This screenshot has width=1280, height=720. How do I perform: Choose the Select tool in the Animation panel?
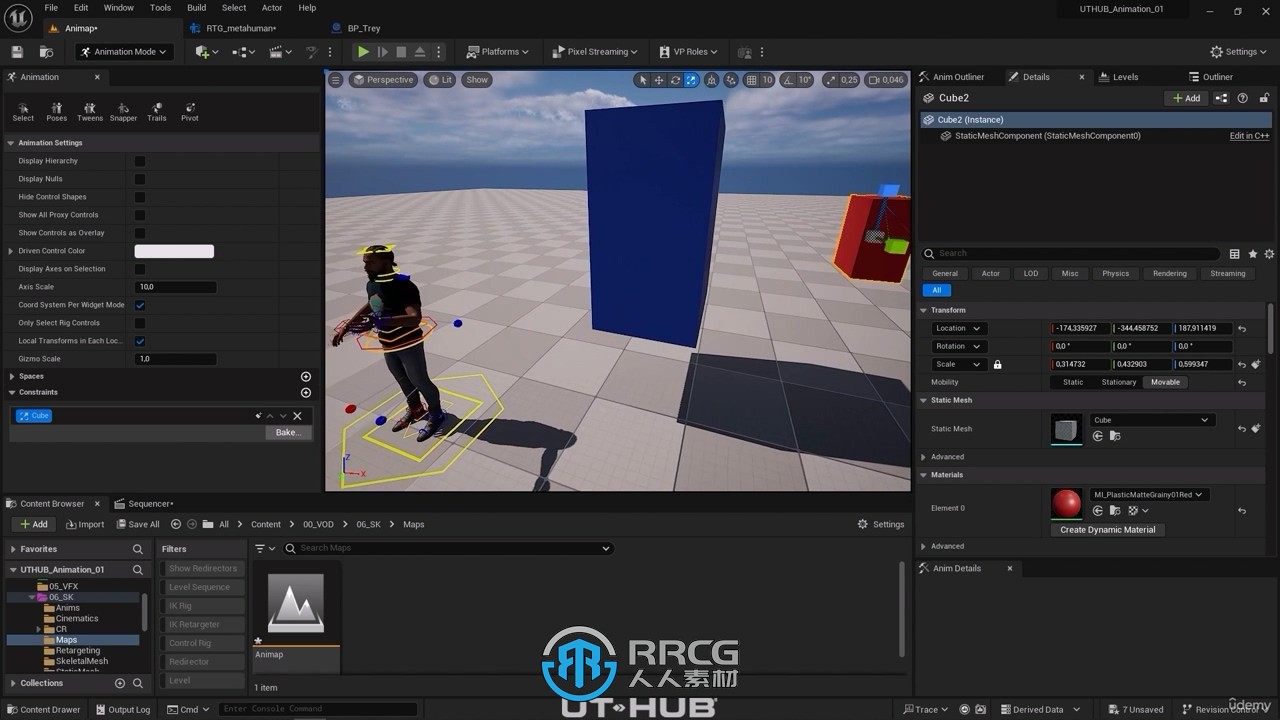tap(23, 111)
